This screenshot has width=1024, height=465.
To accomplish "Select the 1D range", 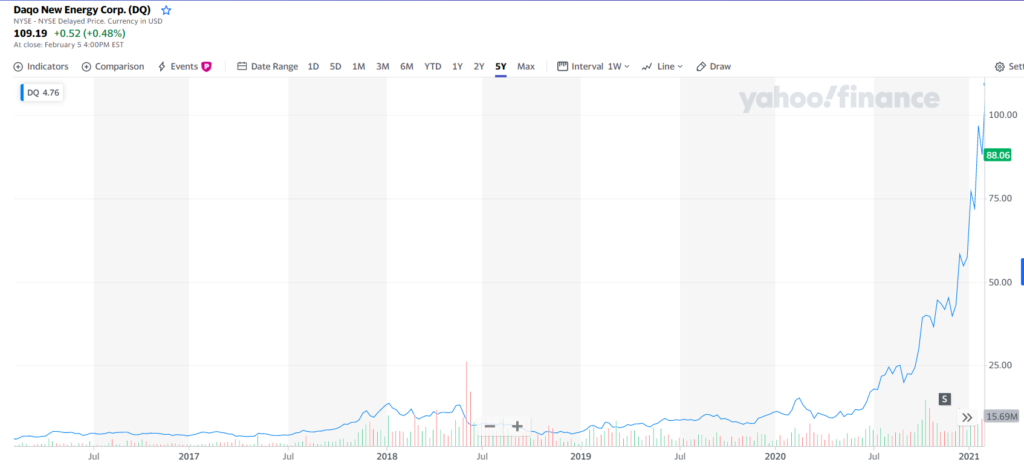I will 313,67.
